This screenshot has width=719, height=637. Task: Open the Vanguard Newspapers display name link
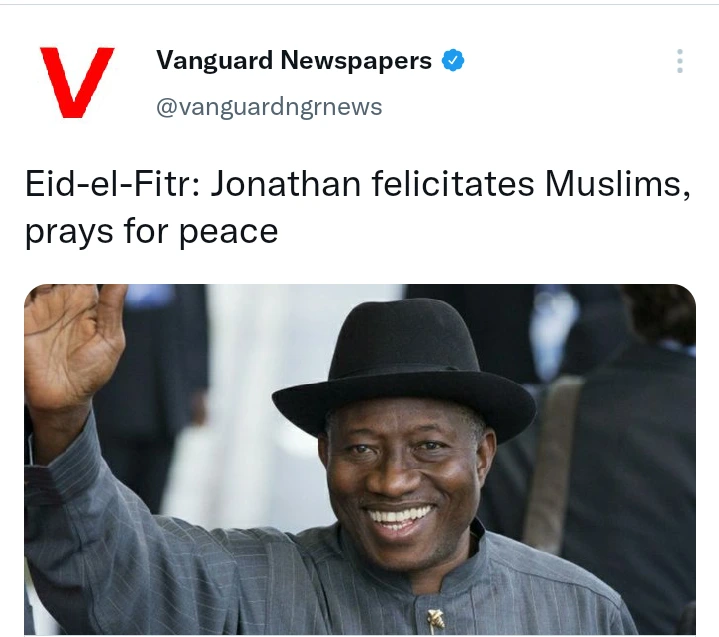[x=294, y=60]
